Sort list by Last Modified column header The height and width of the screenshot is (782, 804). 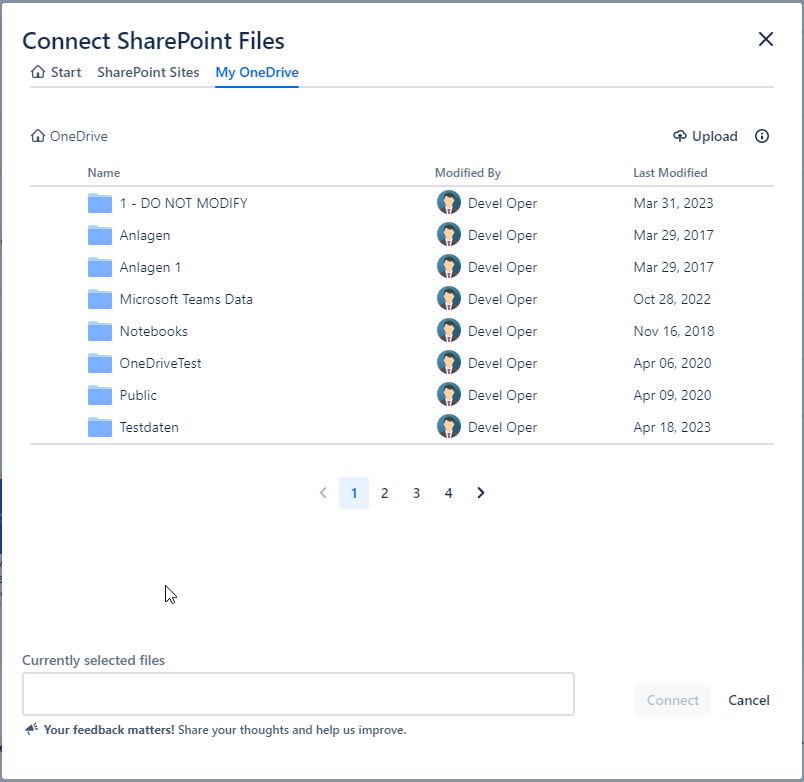coord(670,173)
